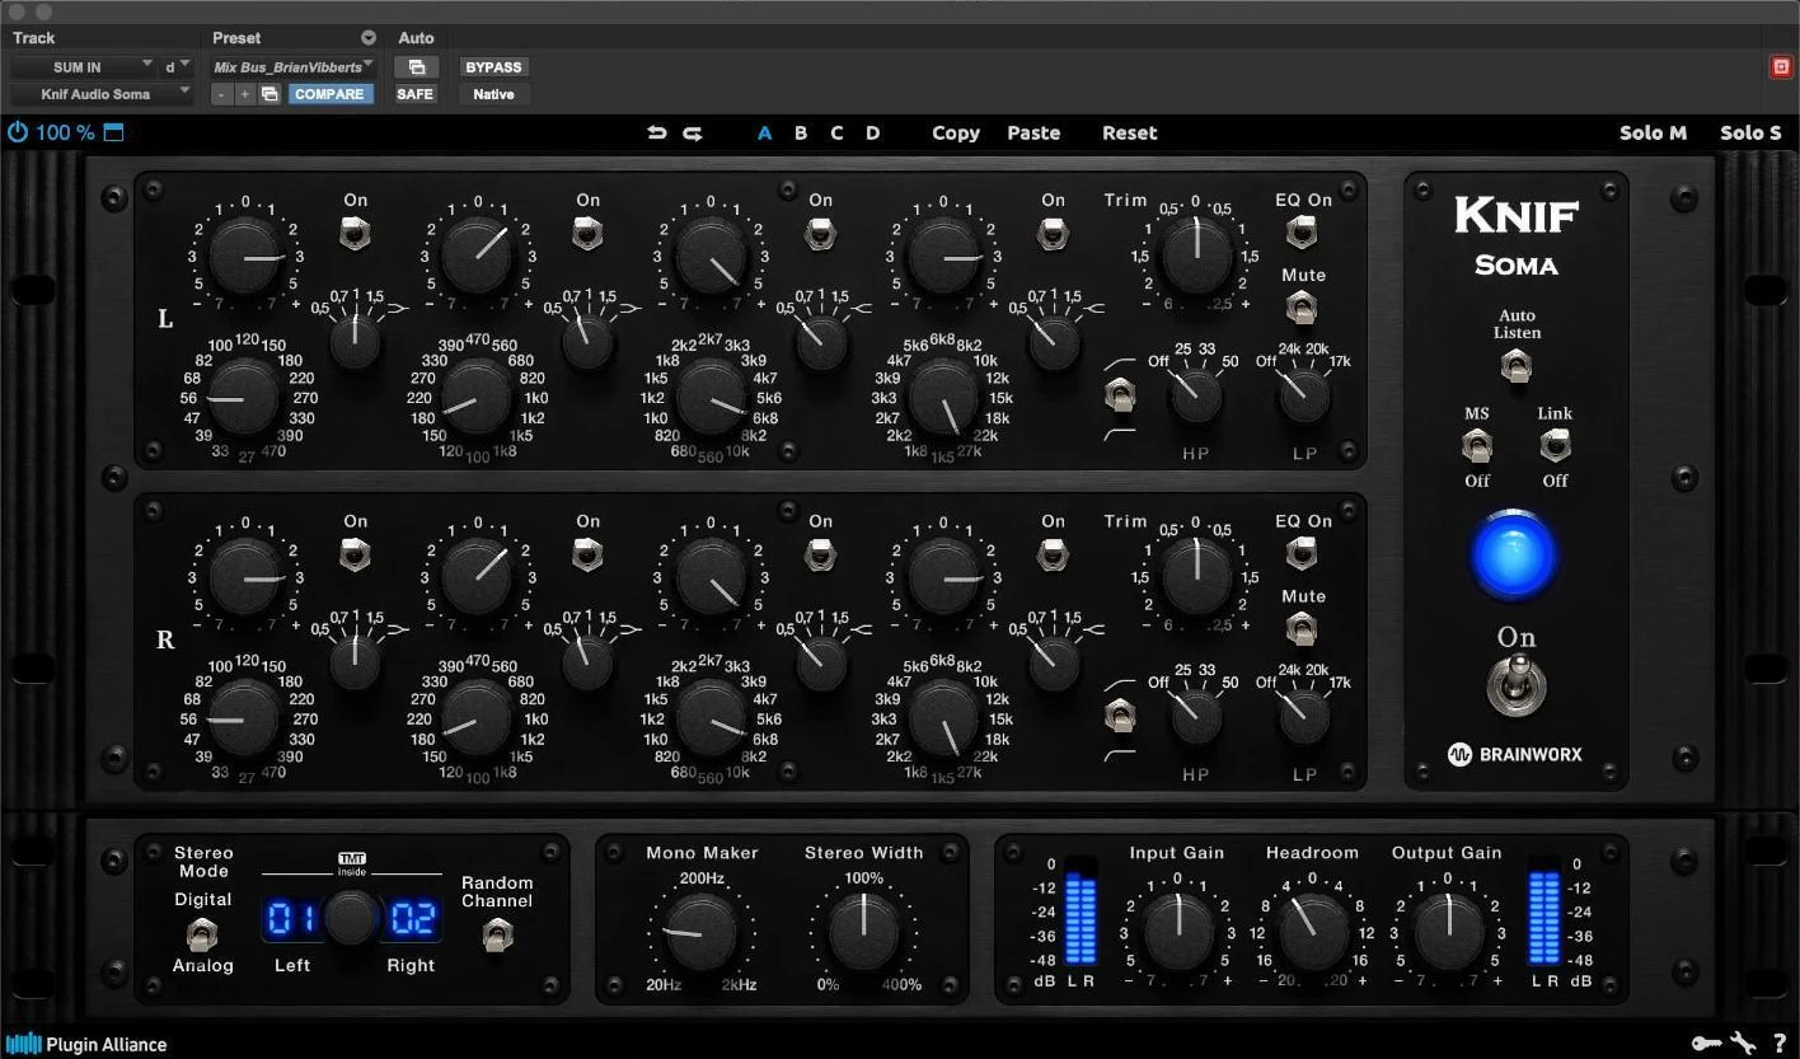Open the Preset menu arrow button
The image size is (1800, 1059).
click(x=368, y=38)
